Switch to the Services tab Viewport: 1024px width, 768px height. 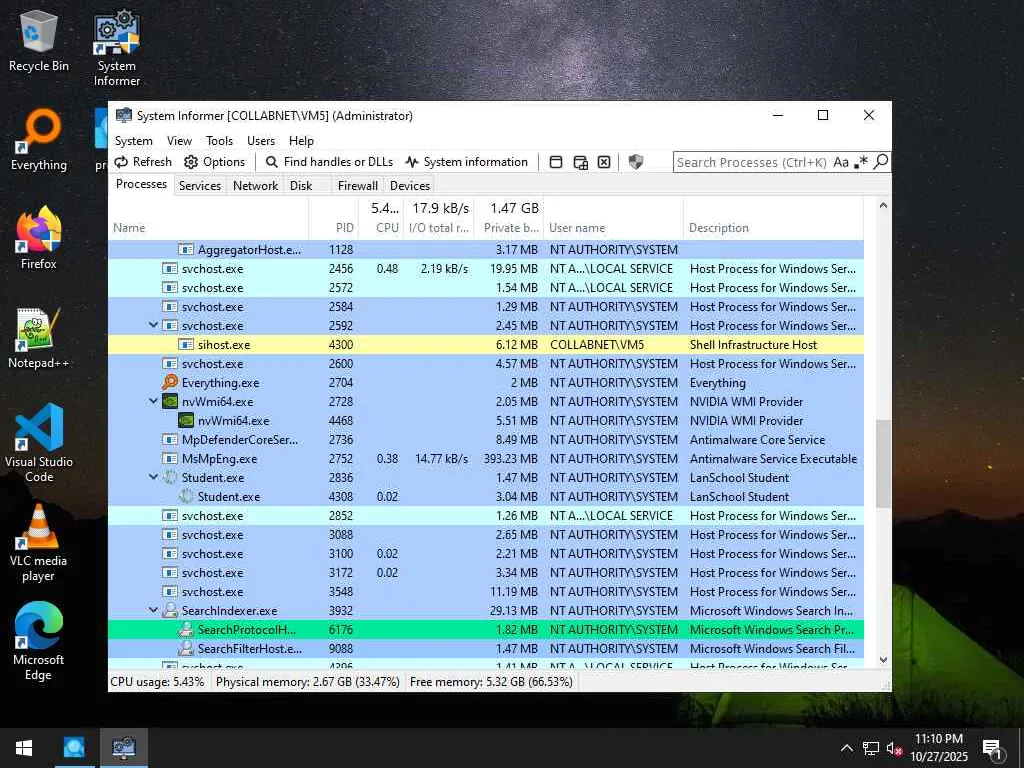tap(200, 185)
